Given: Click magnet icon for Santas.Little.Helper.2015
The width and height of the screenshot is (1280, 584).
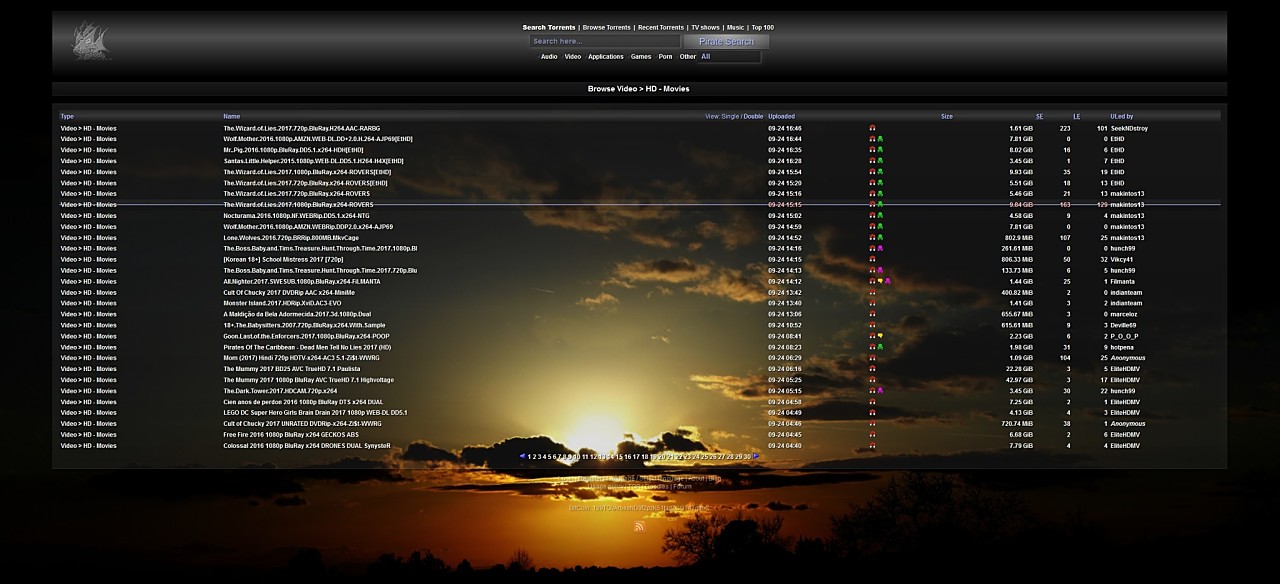Looking at the screenshot, I should point(872,161).
